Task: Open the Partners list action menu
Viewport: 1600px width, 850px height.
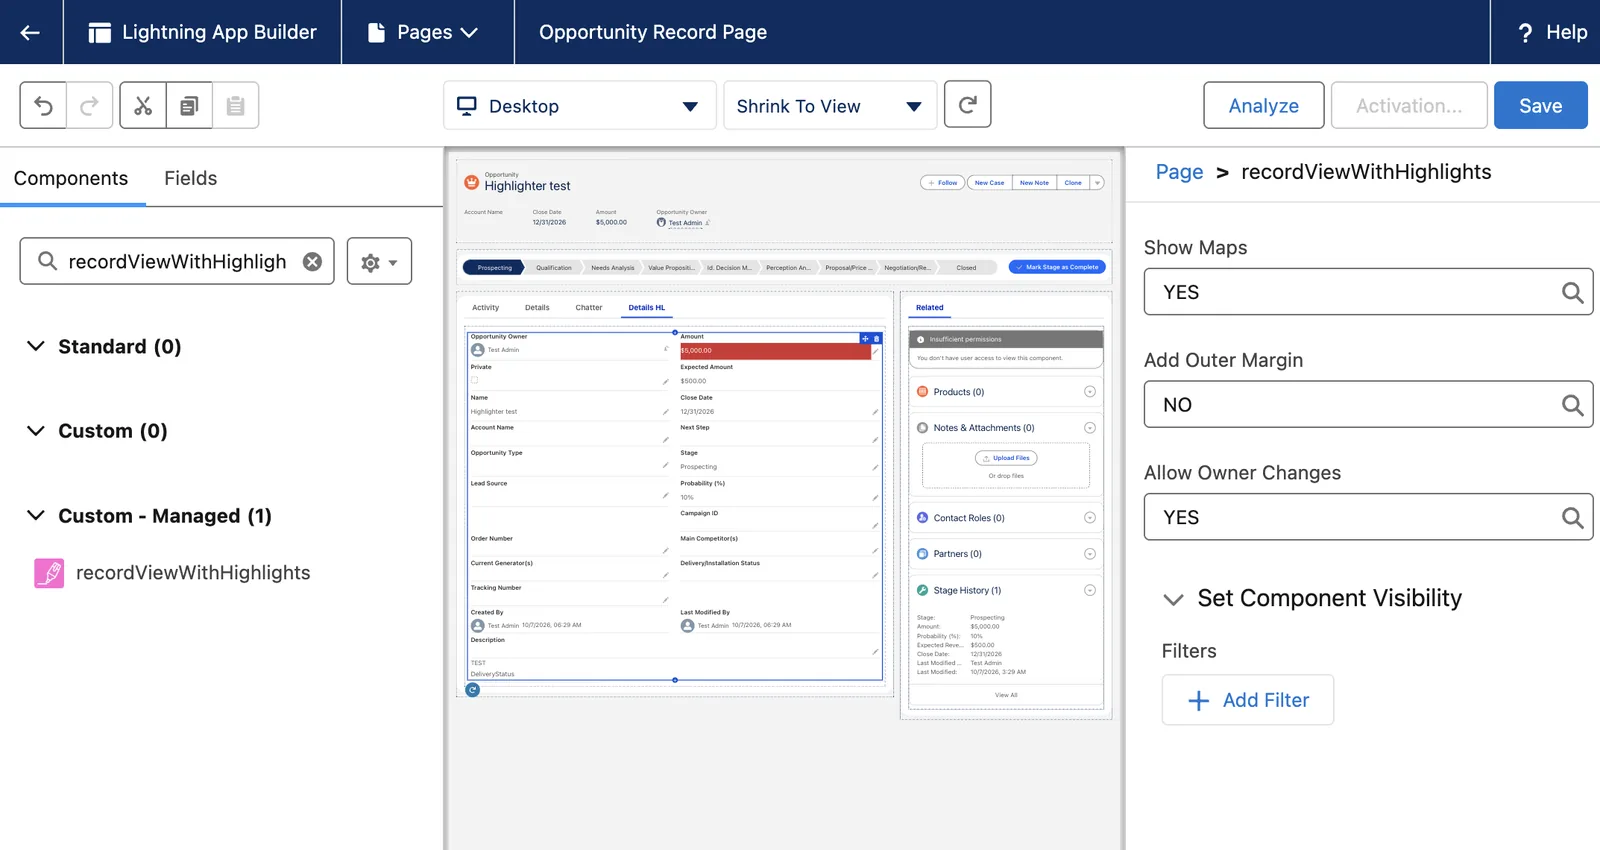Action: click(1090, 554)
